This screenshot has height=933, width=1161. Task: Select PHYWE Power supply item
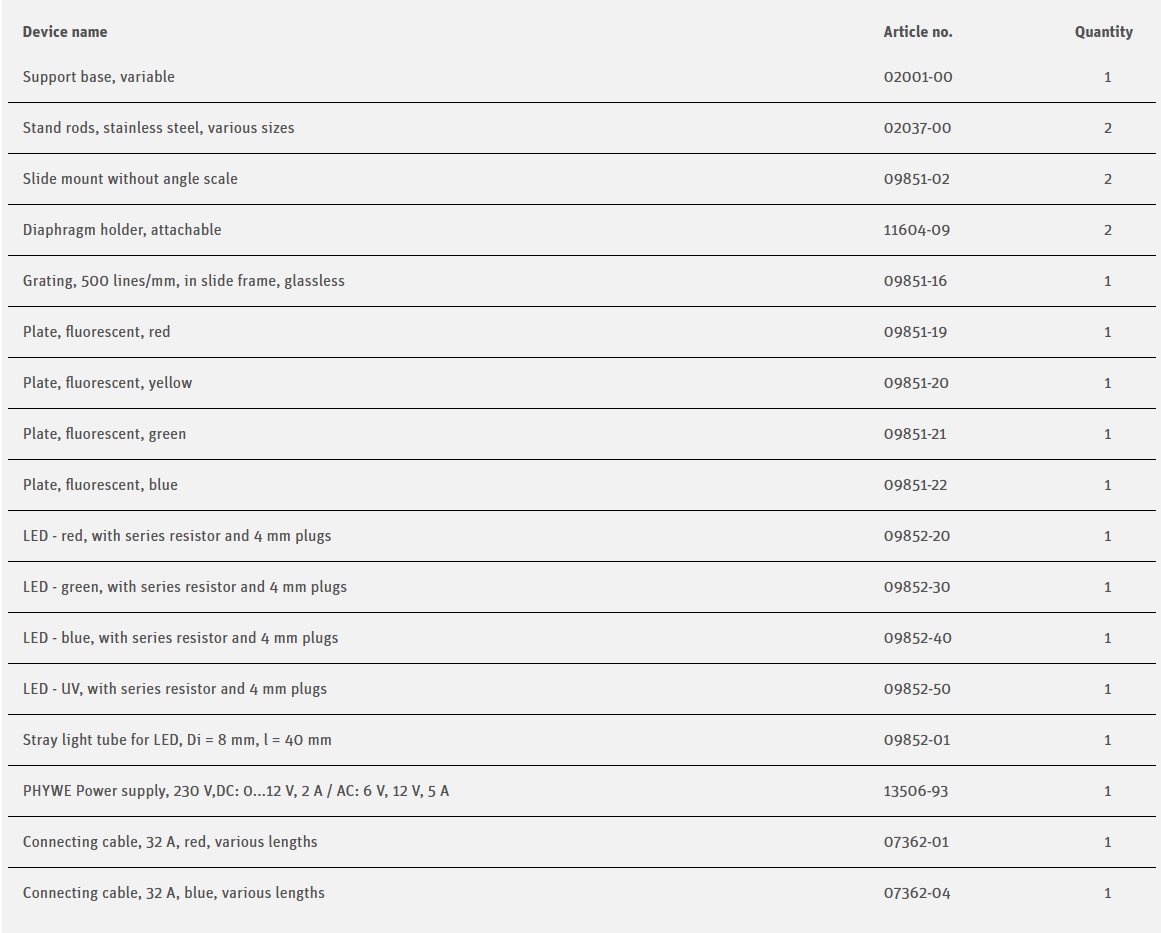coord(236,791)
